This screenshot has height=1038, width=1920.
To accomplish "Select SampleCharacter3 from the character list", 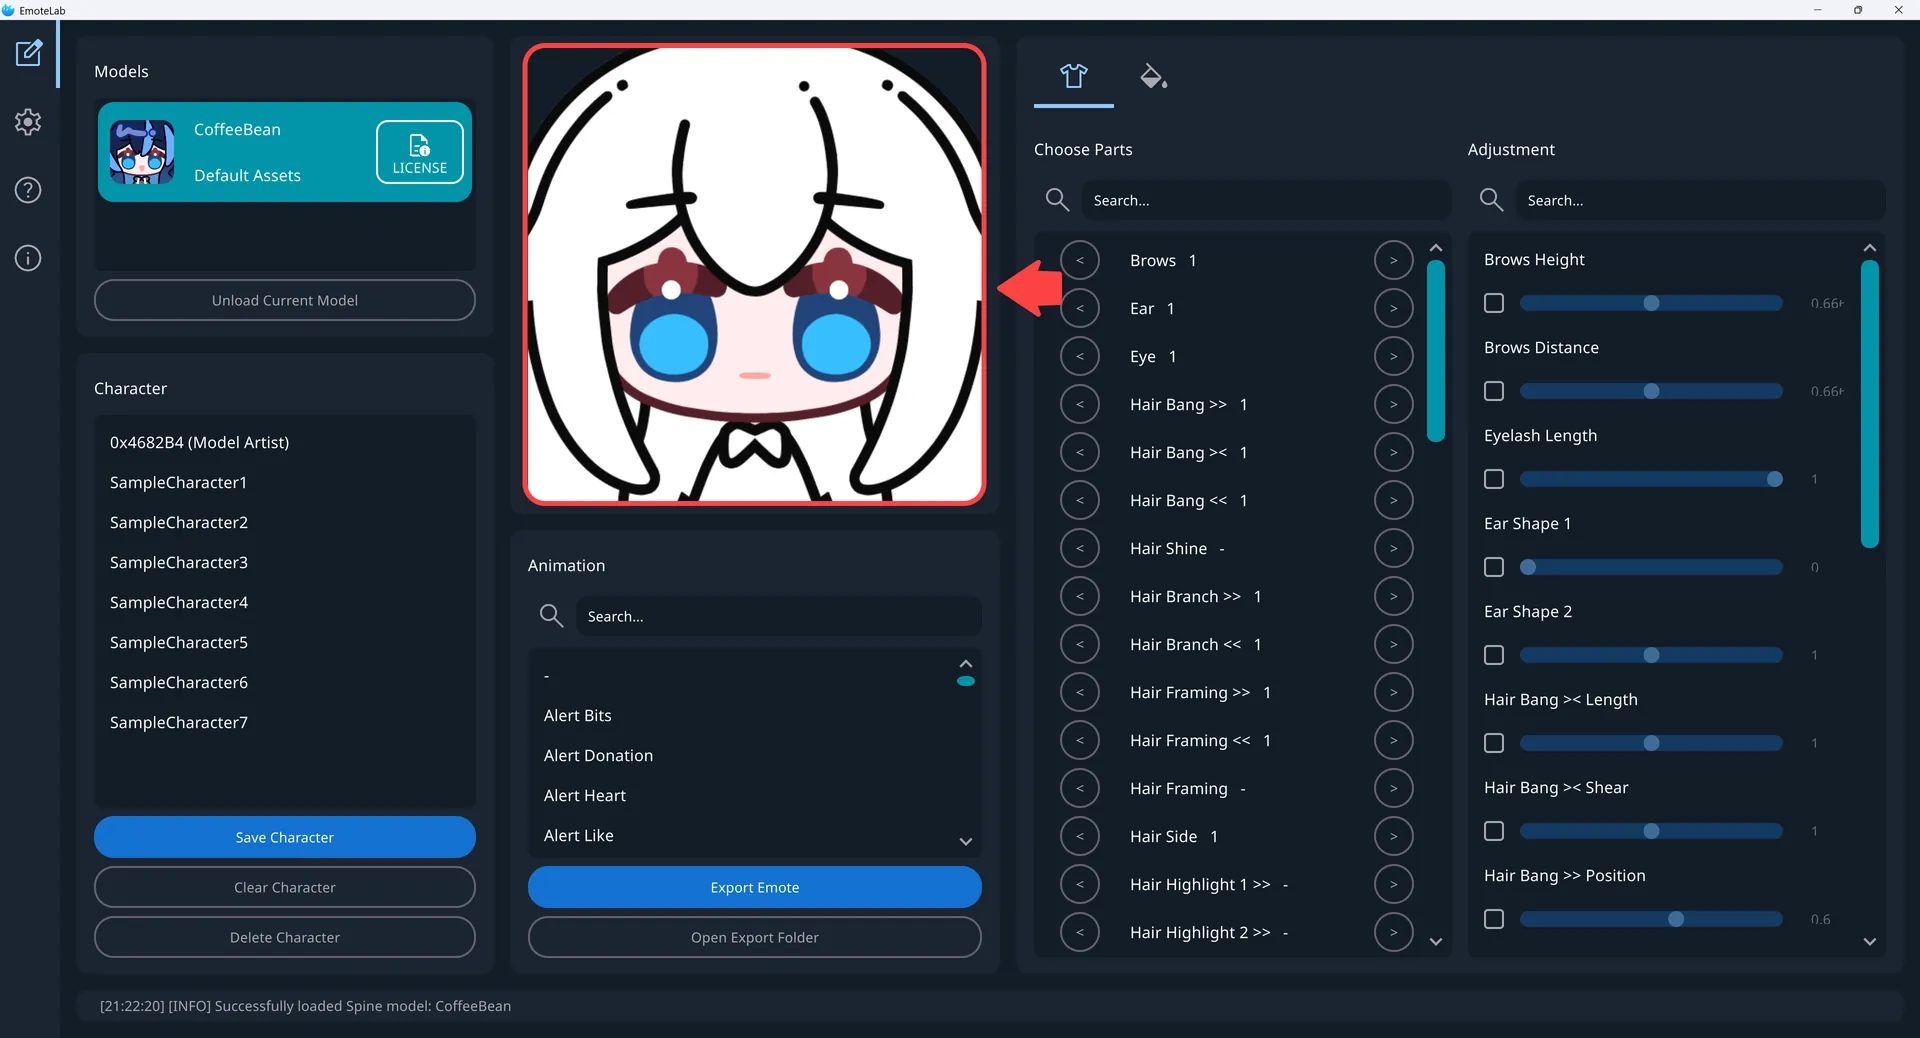I will click(178, 562).
